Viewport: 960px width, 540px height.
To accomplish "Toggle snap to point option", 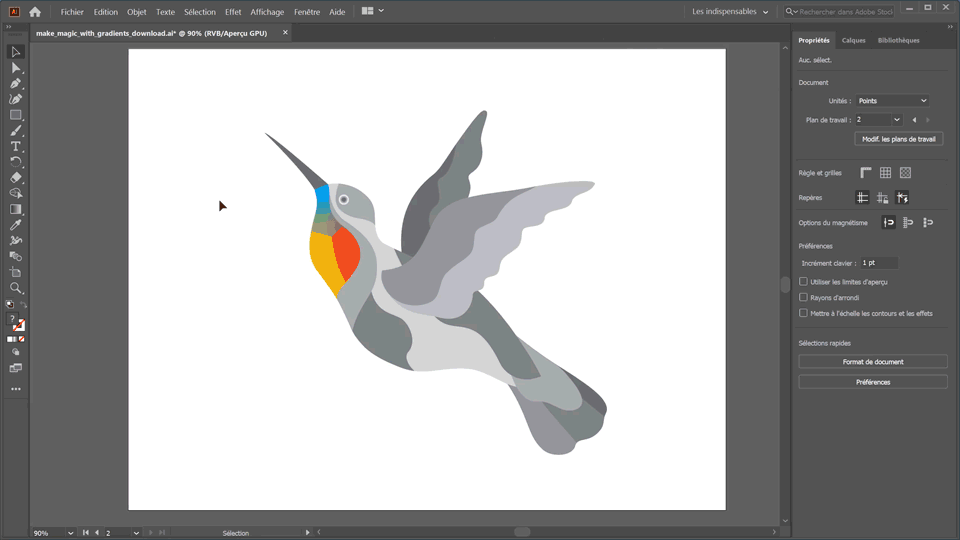I will click(x=888, y=222).
